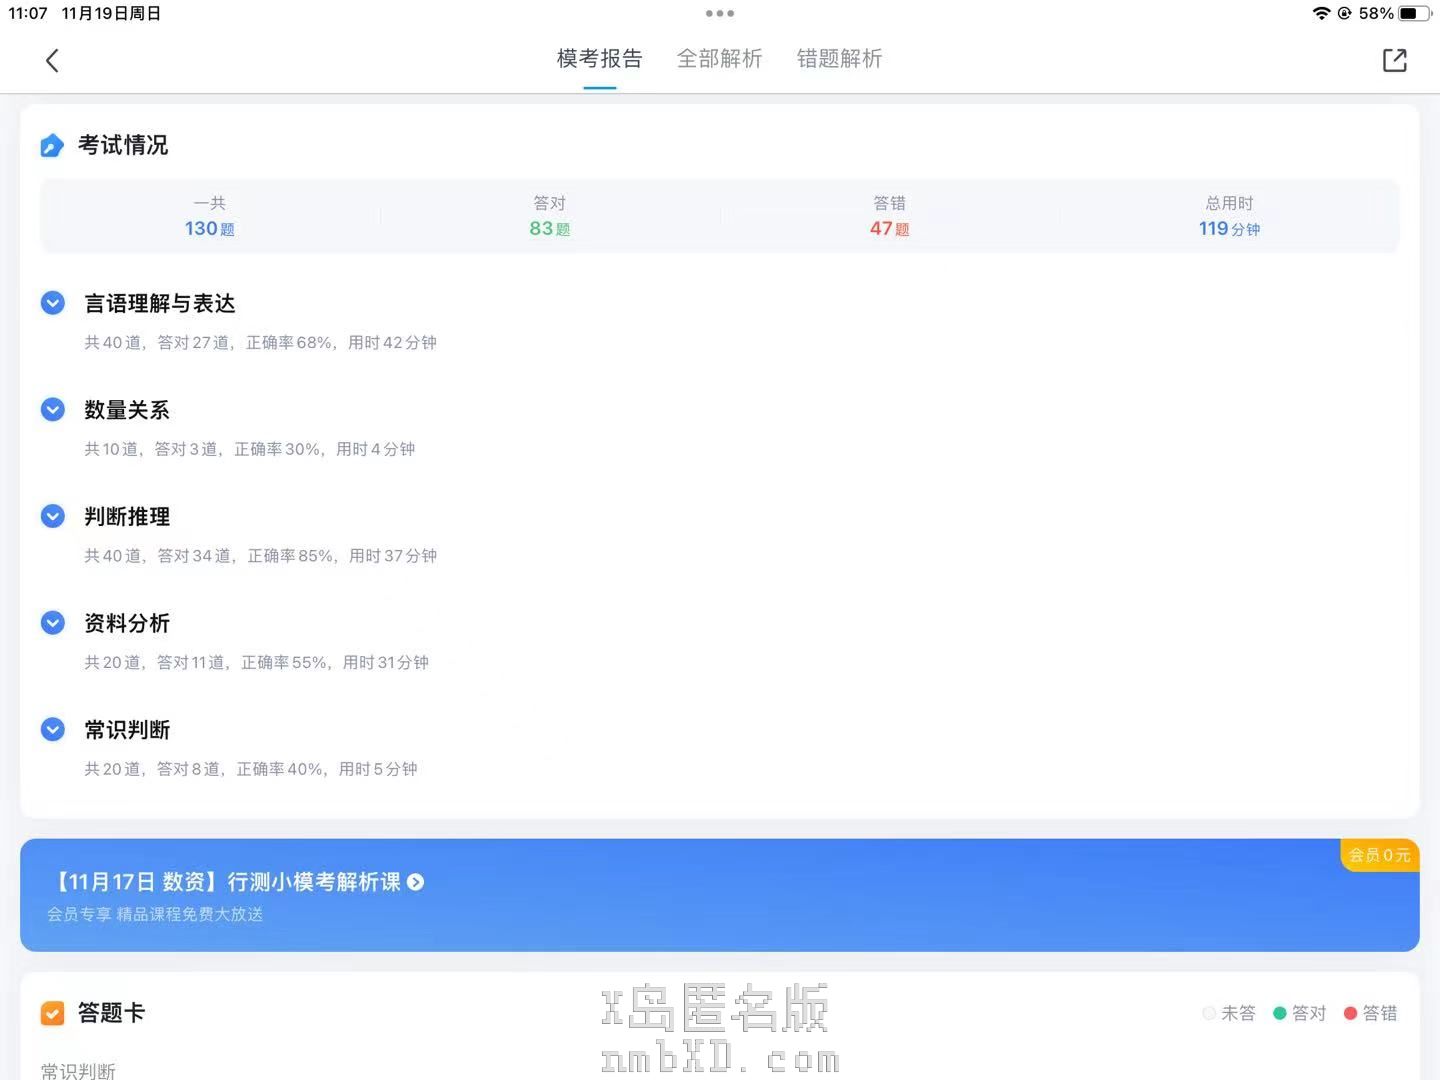Expand the 数量关系 section chevron

[53, 410]
